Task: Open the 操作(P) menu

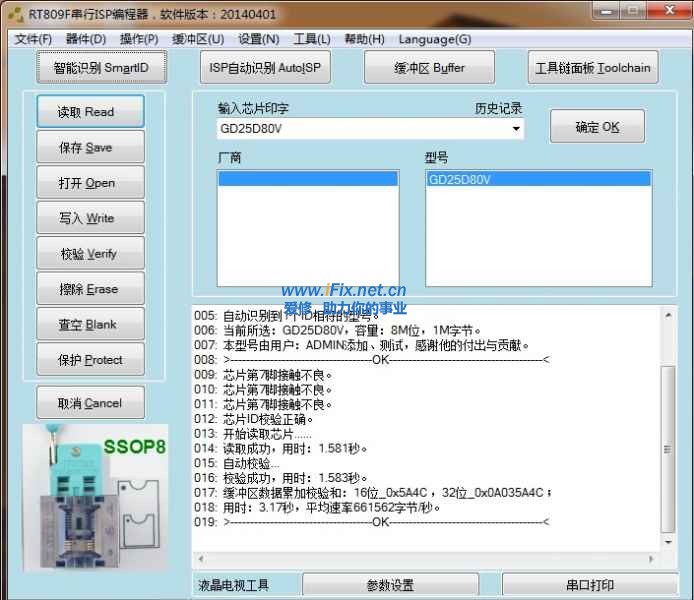Action: click(139, 39)
